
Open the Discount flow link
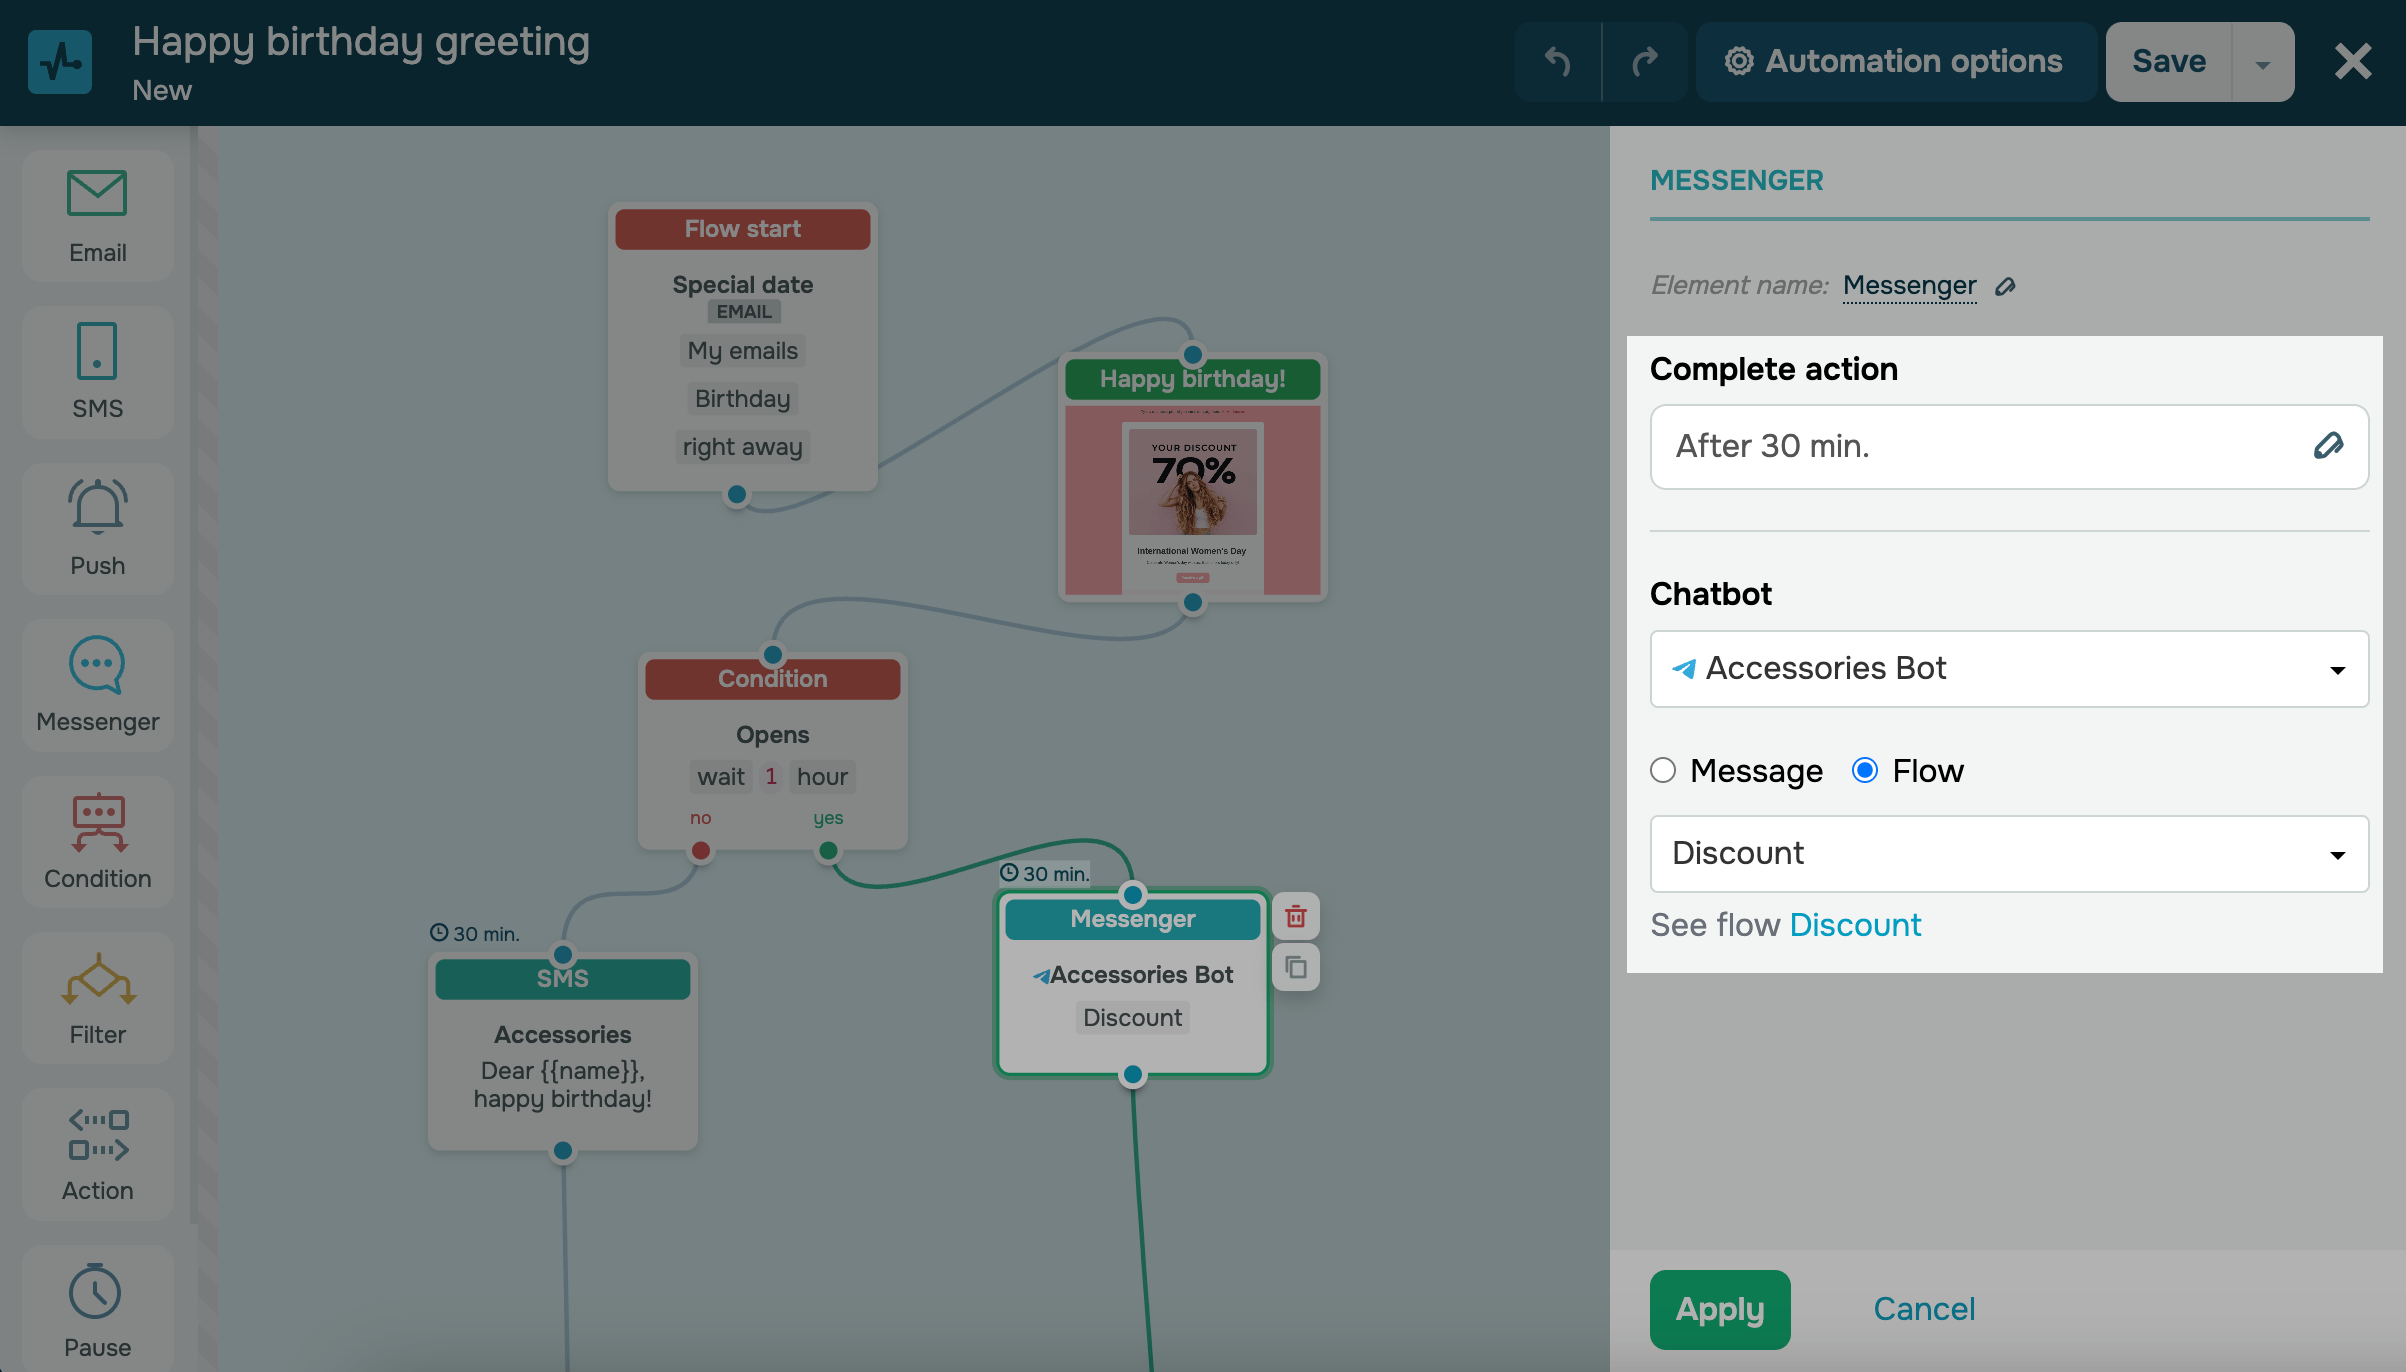pyautogui.click(x=1855, y=925)
